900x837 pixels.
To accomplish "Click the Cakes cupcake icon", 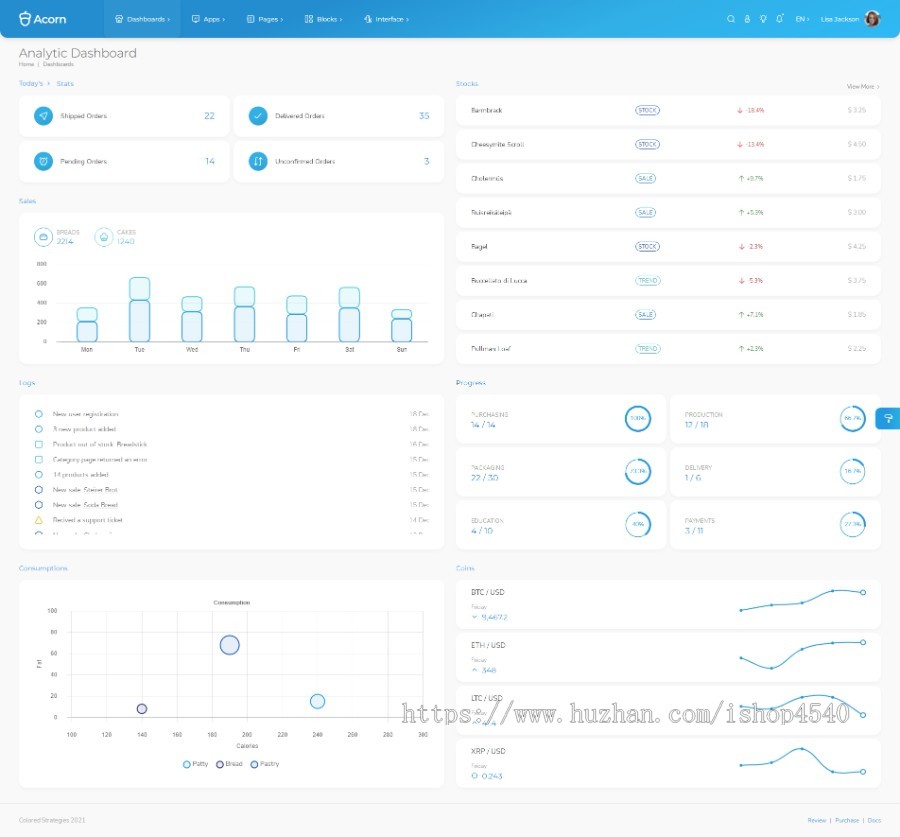I will [x=104, y=237].
